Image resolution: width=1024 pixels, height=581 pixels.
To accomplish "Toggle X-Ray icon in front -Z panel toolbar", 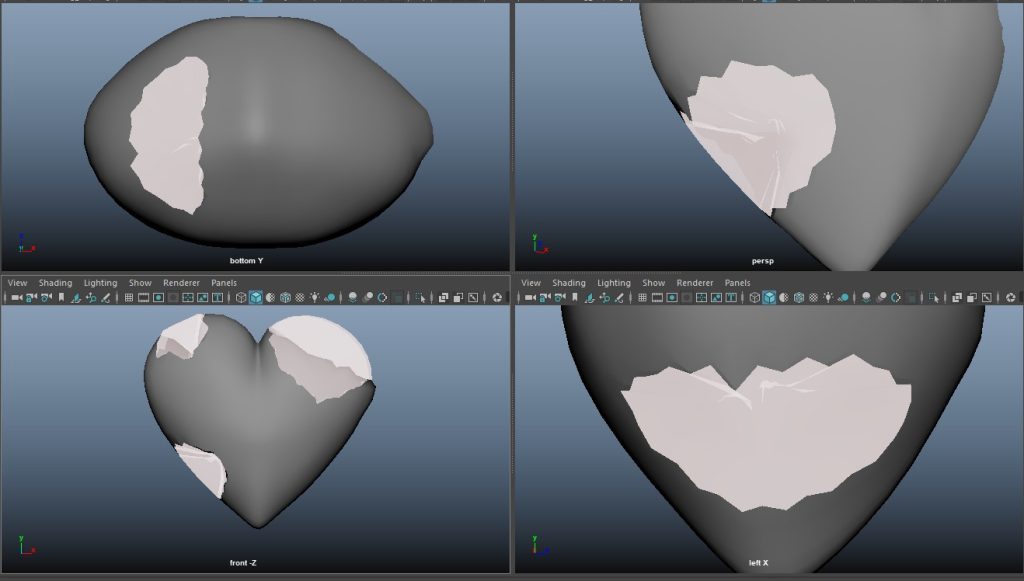I will point(443,298).
